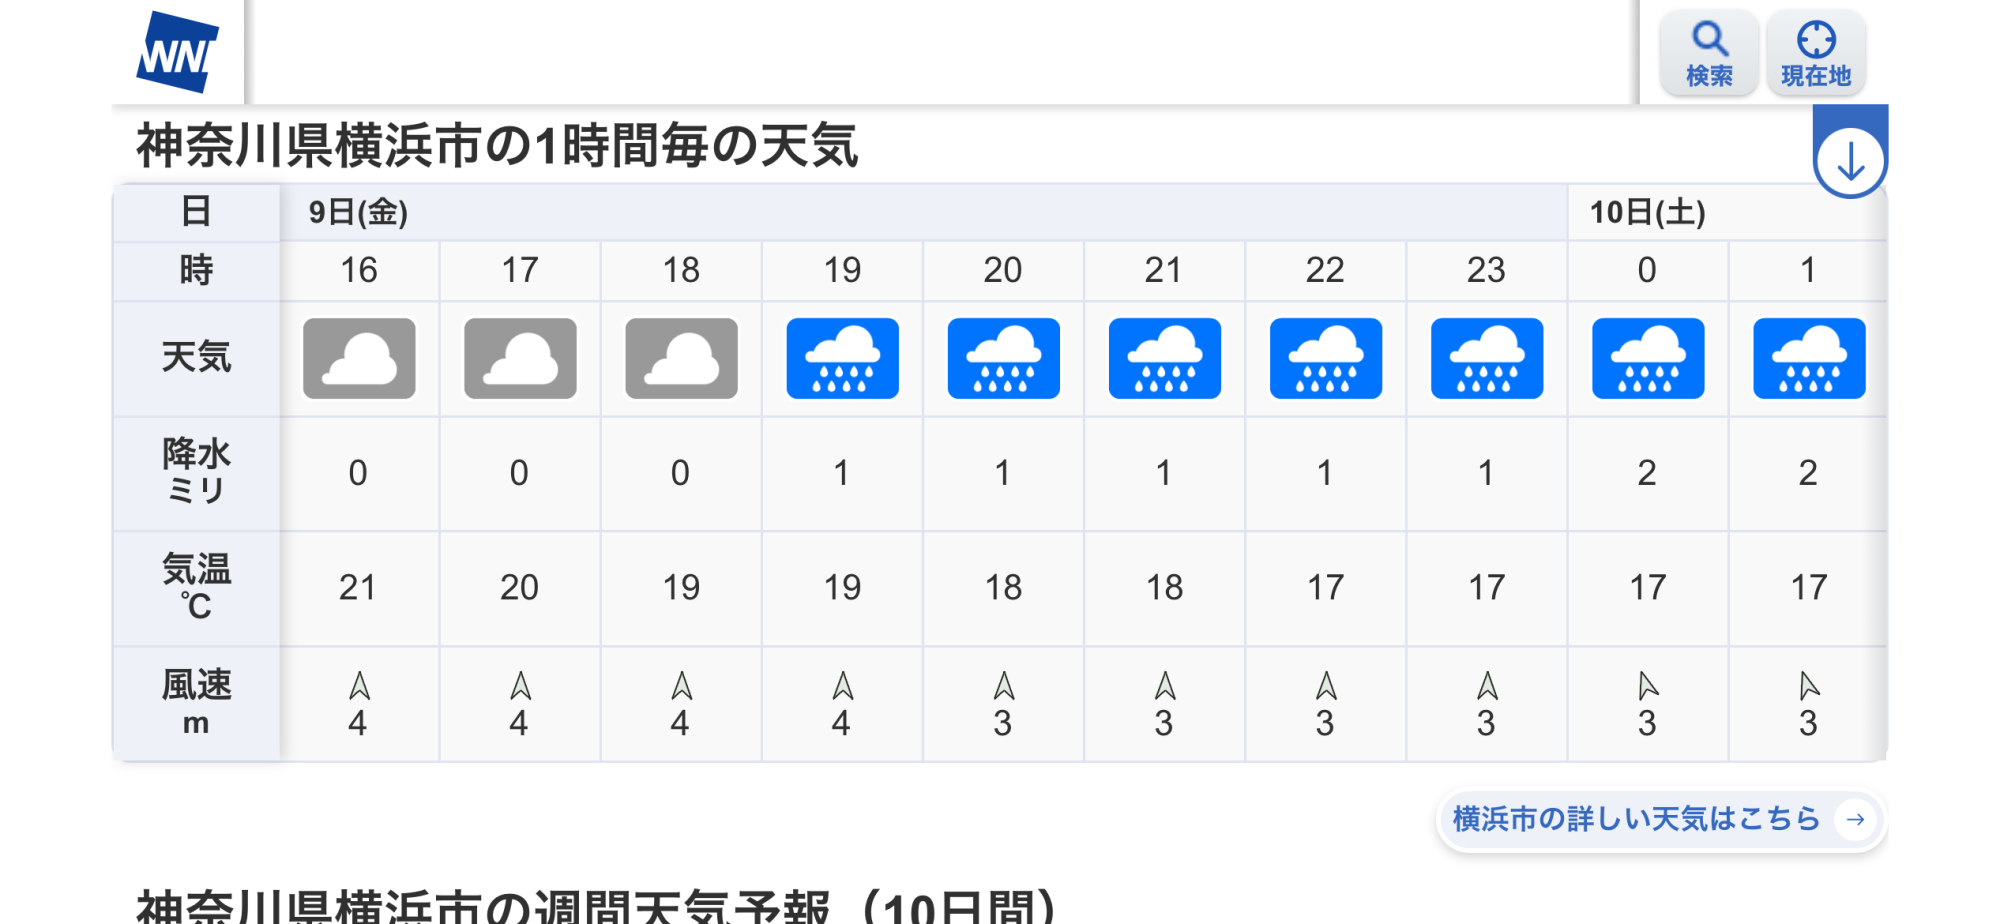Click the blue down-arrow scroll button
The width and height of the screenshot is (2000, 924).
[x=1850, y=162]
